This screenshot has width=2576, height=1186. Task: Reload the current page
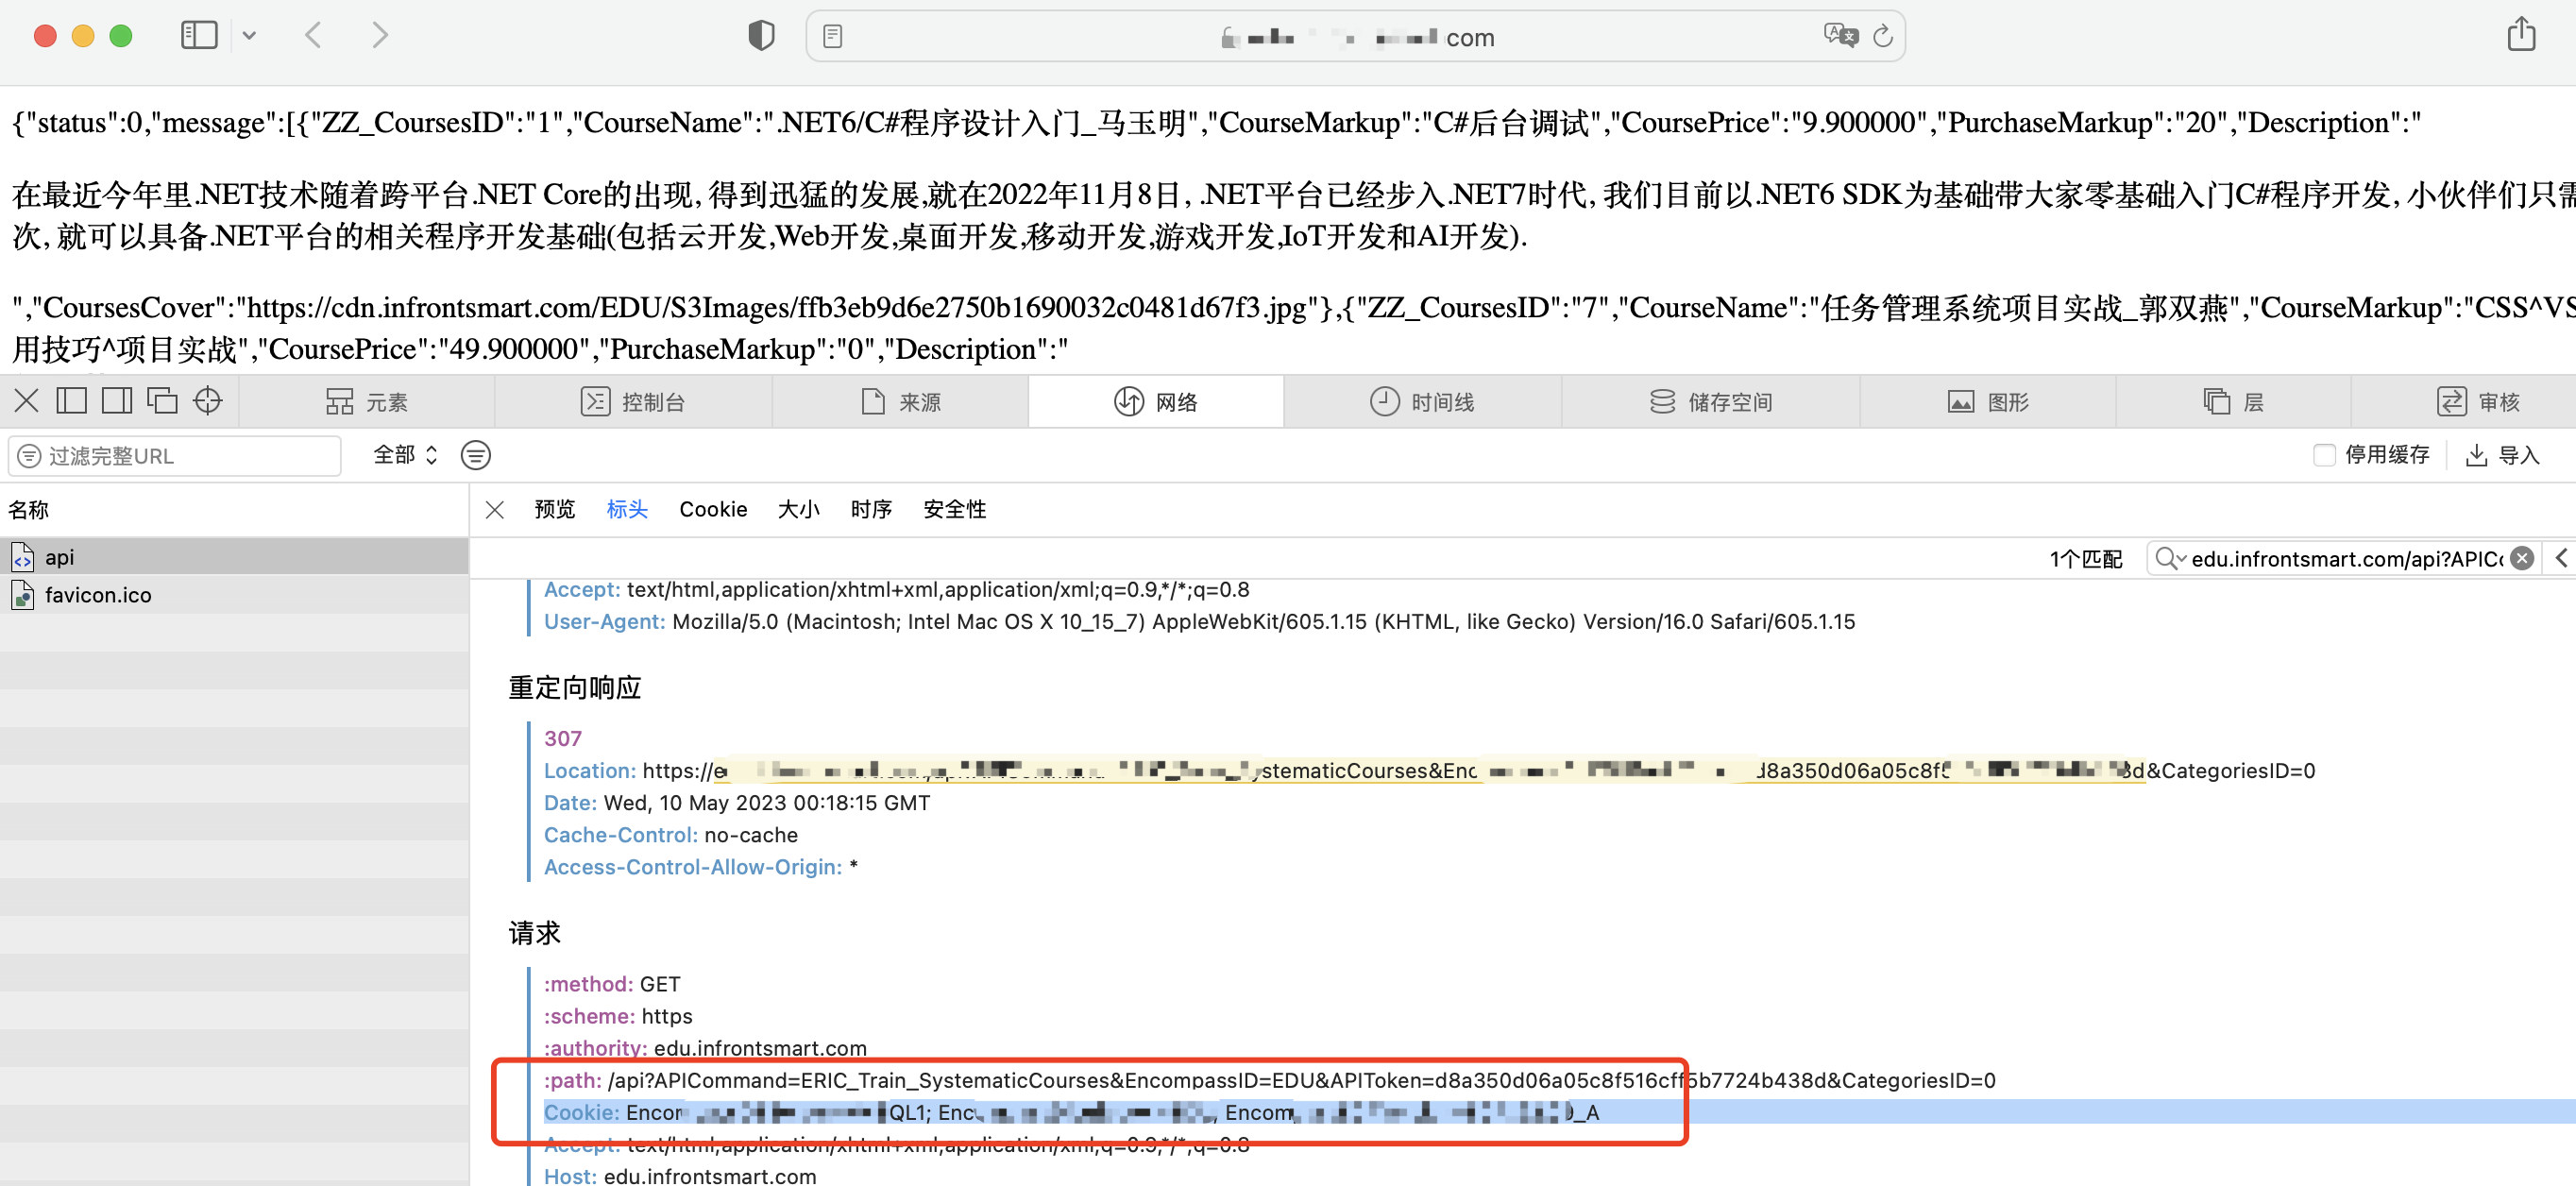1882,37
